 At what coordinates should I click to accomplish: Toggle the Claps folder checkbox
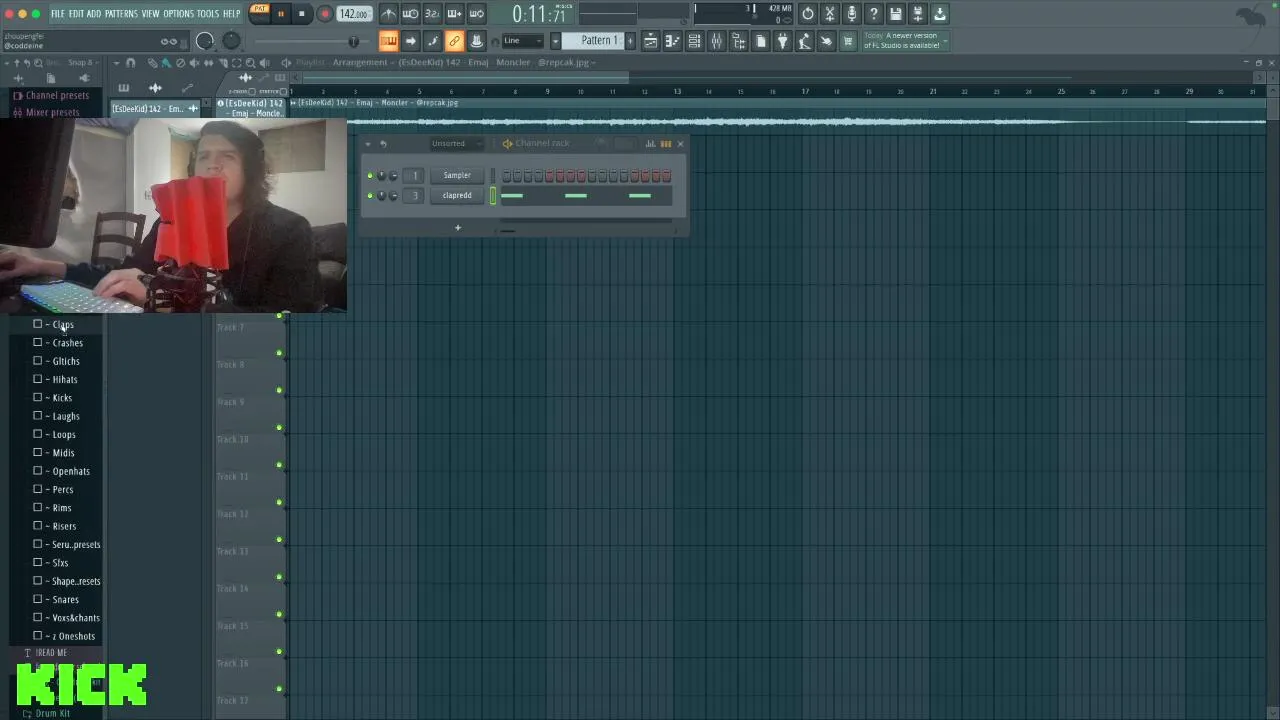(x=38, y=324)
